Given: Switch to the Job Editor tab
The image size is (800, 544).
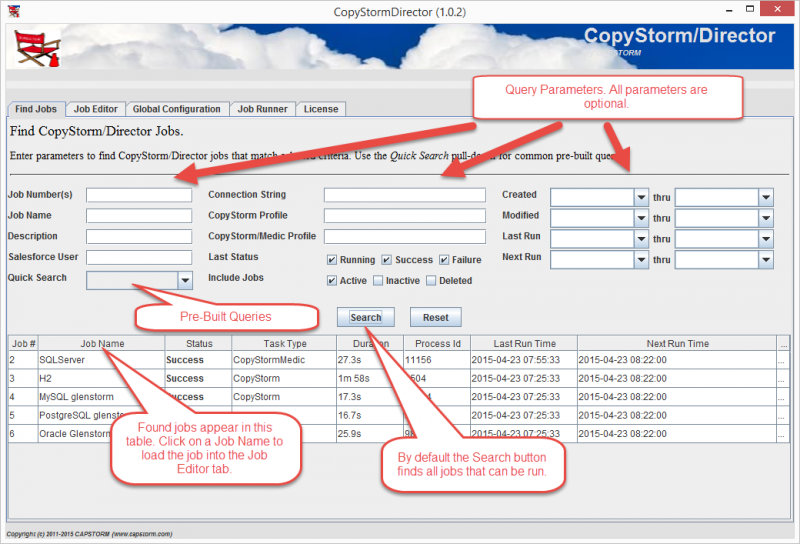Looking at the screenshot, I should coord(96,109).
